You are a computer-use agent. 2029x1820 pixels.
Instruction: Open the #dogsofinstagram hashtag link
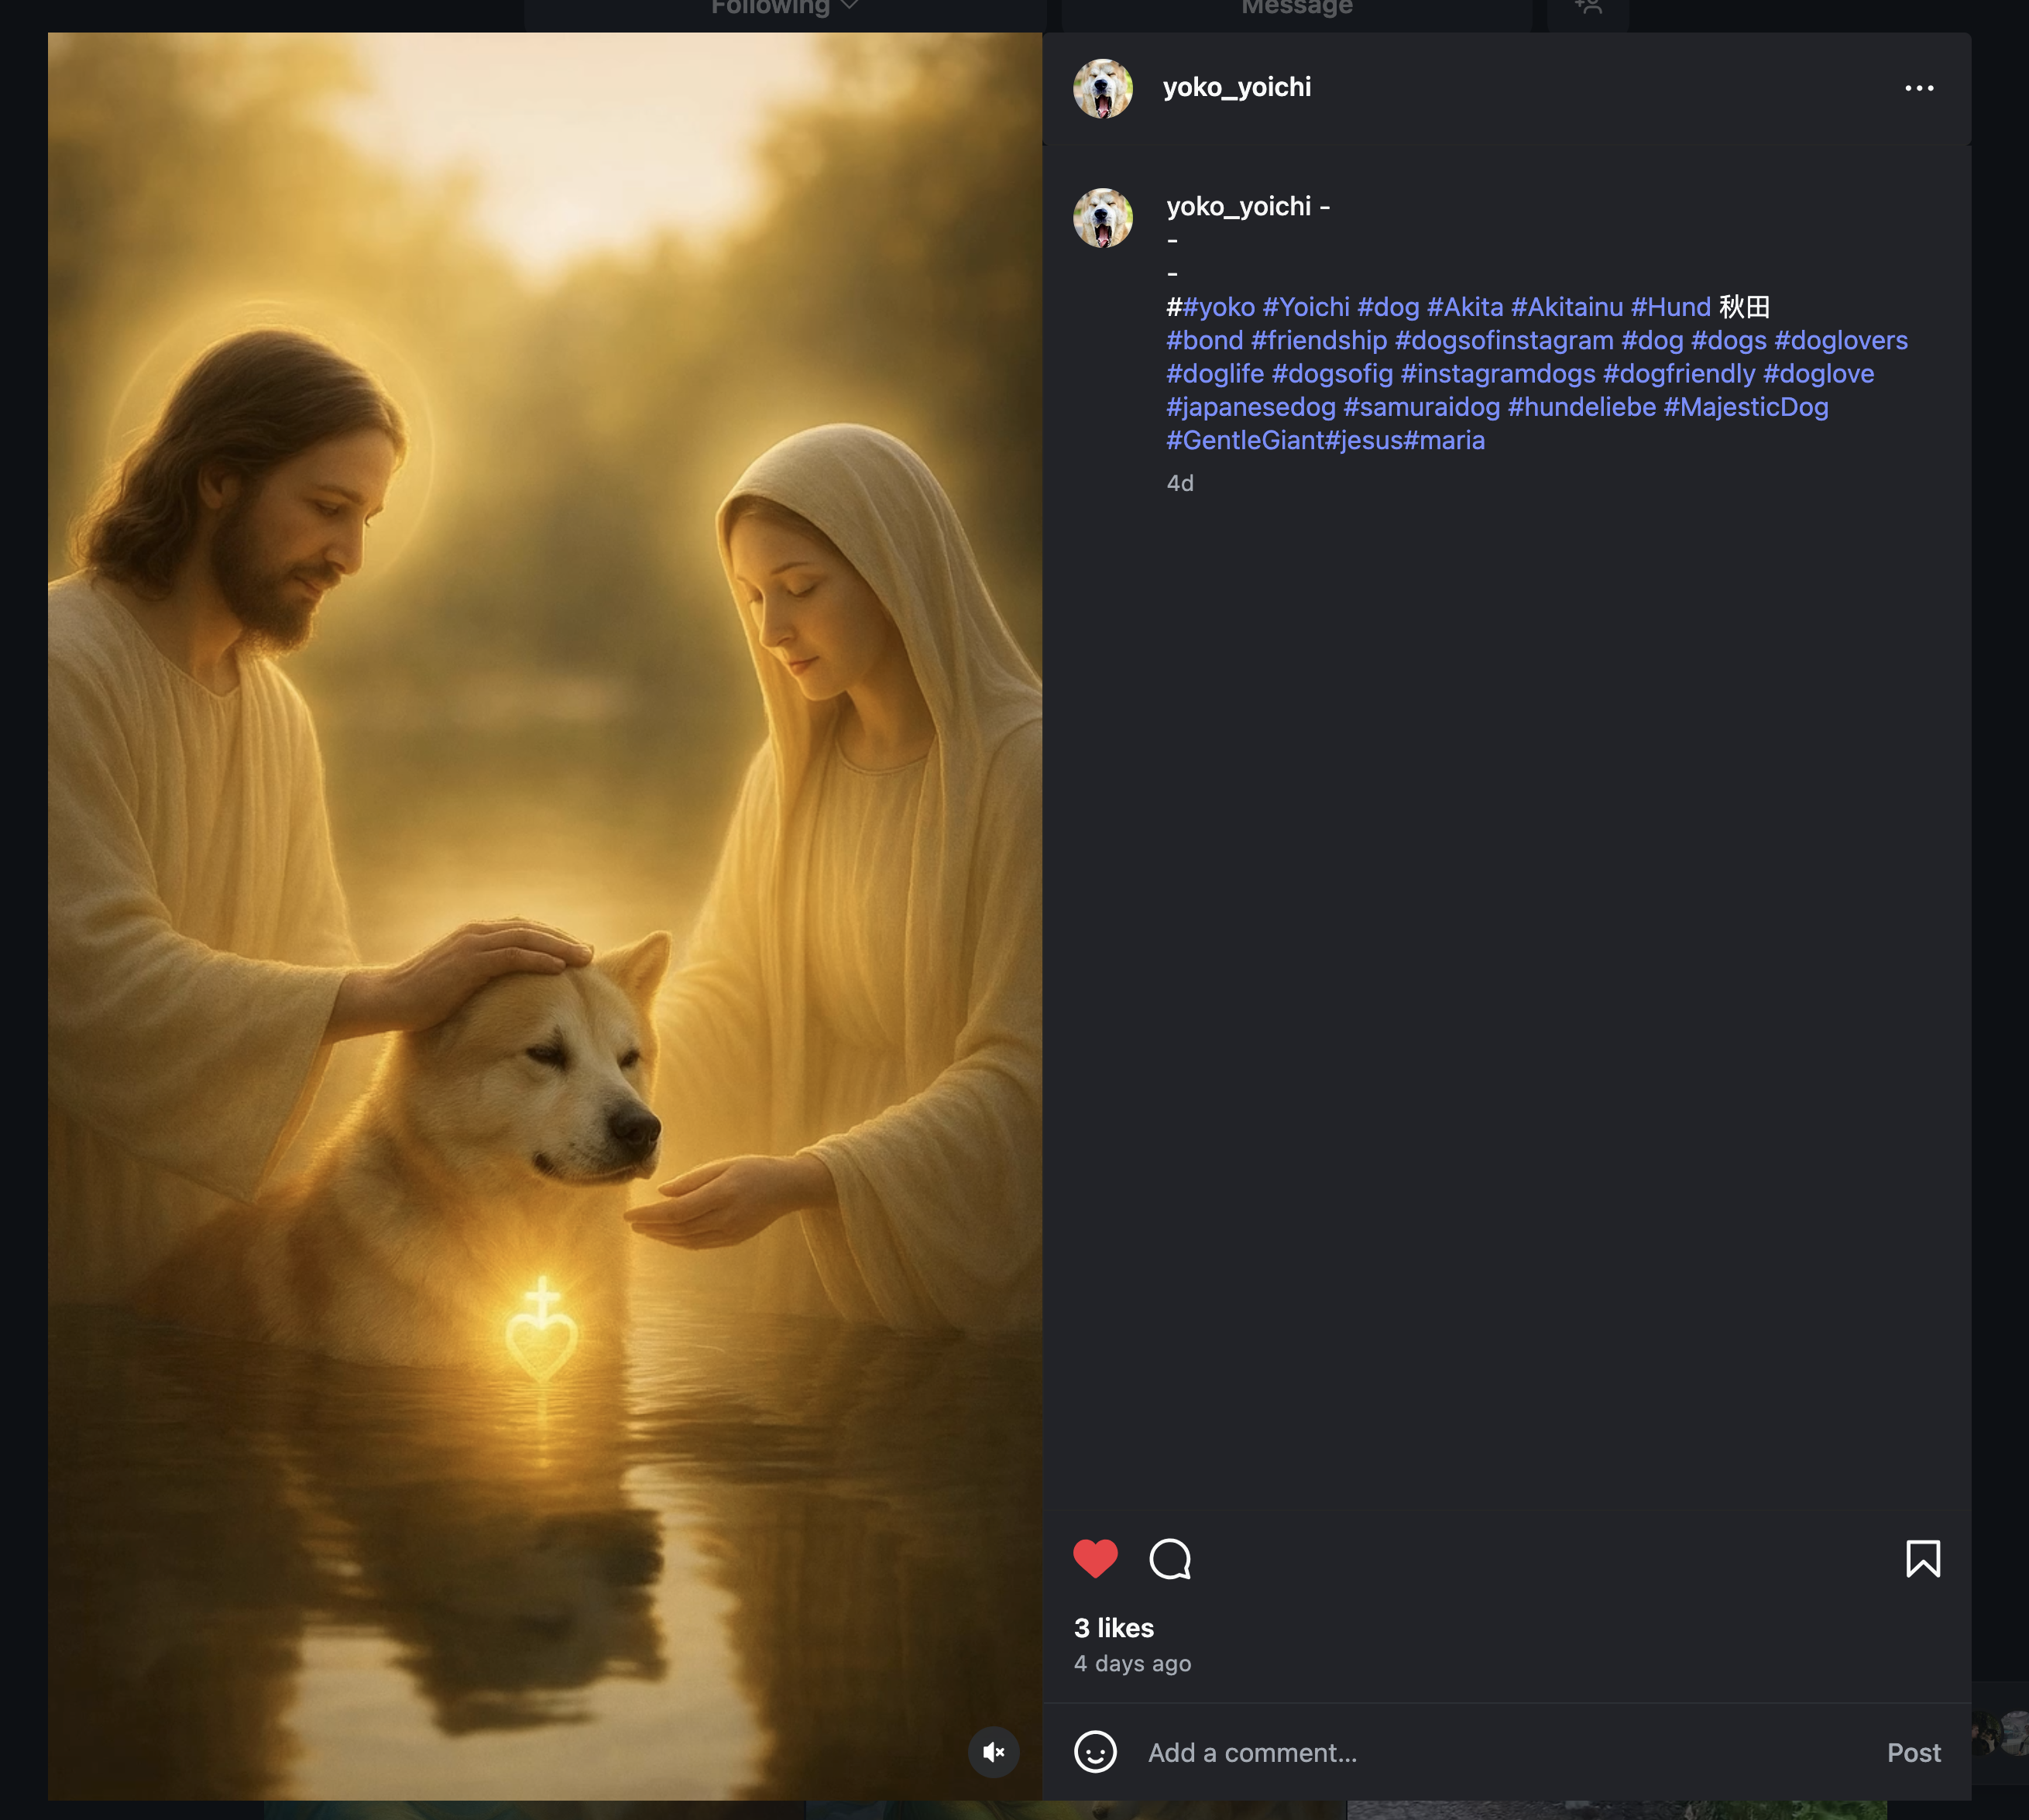(x=1503, y=341)
